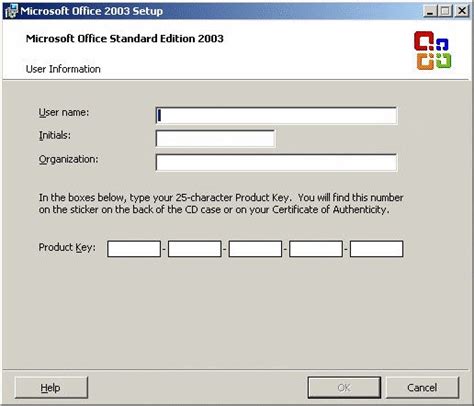Click the 'Initials:' label
This screenshot has height=406, width=474.
(55, 136)
